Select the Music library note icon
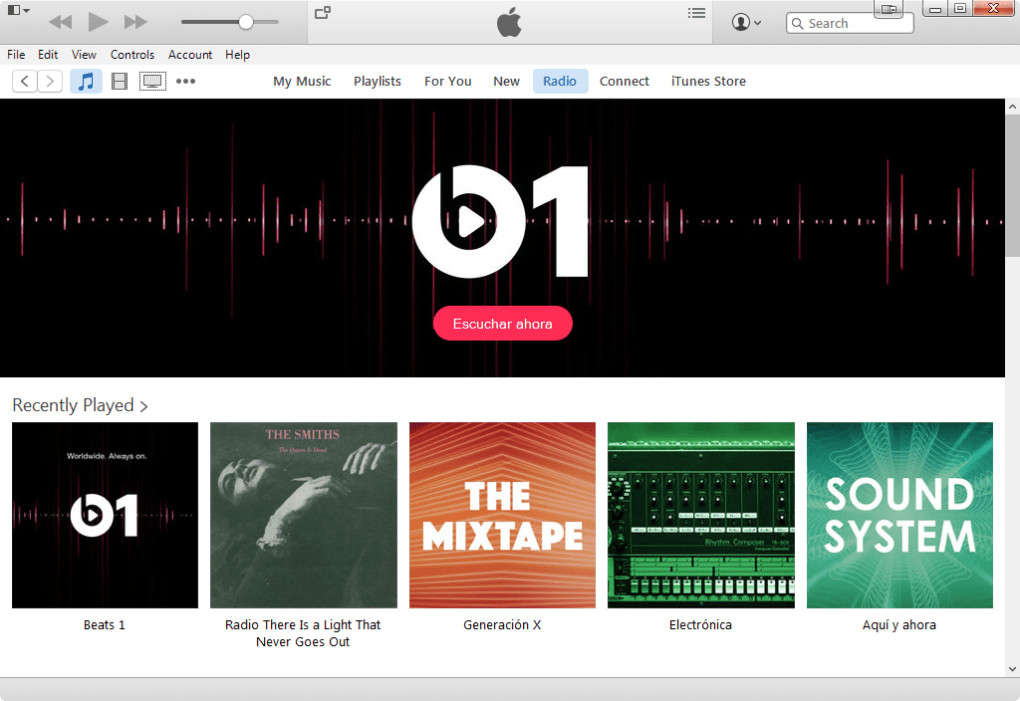Screen dimensions: 1020x701 (86, 81)
